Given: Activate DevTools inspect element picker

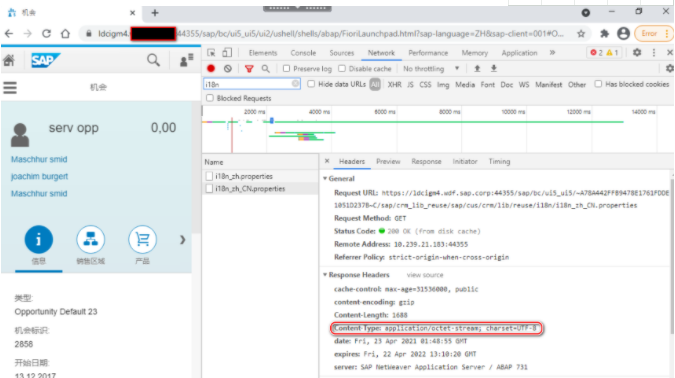Looking at the screenshot, I should [211, 53].
